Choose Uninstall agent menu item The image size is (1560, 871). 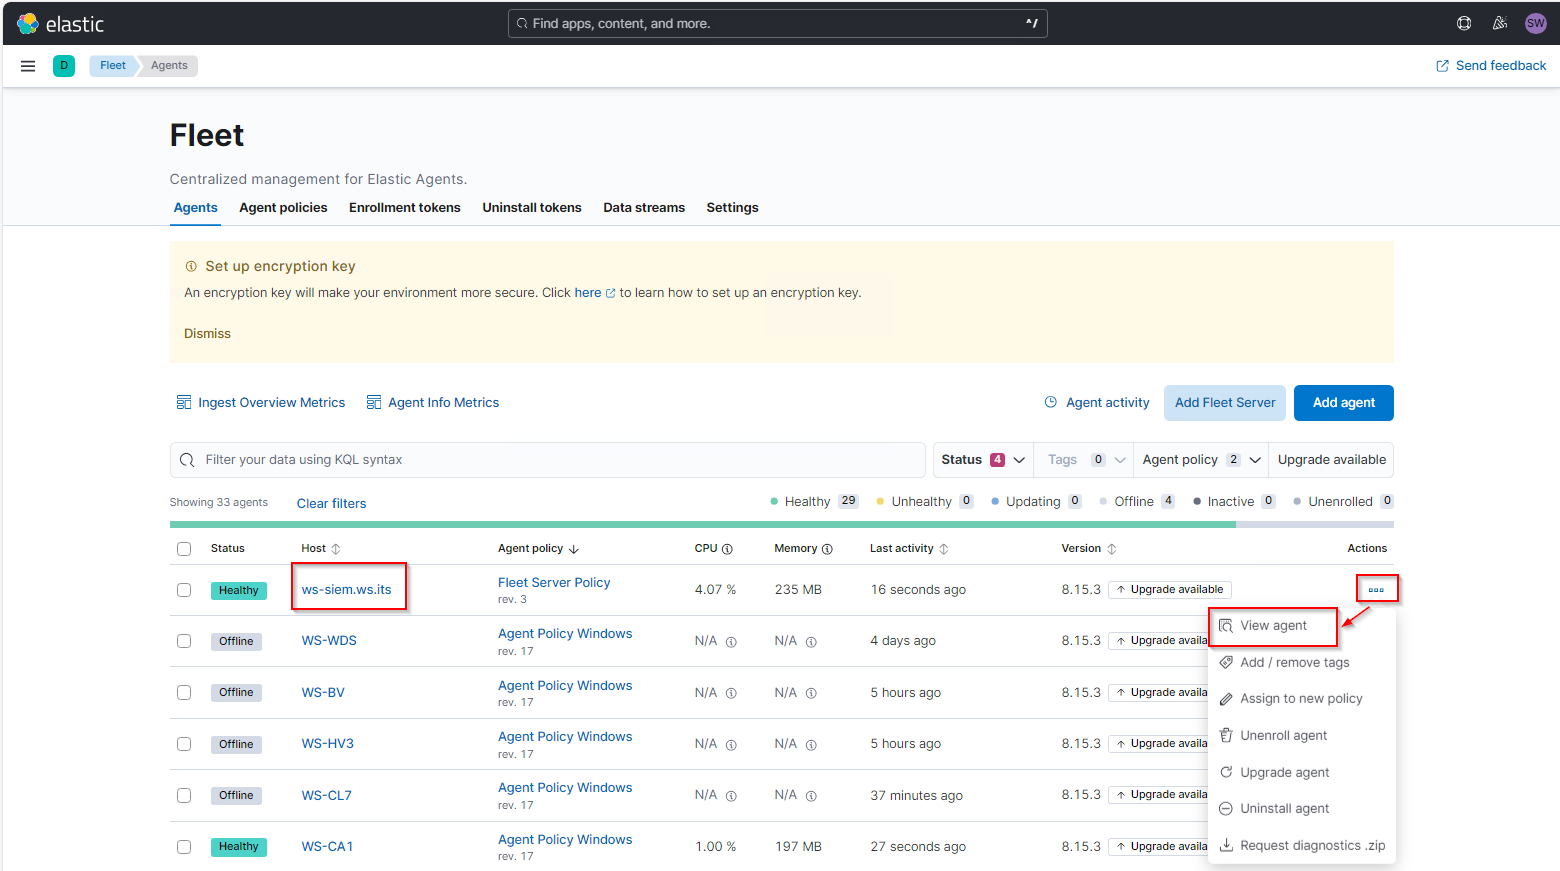(1284, 809)
